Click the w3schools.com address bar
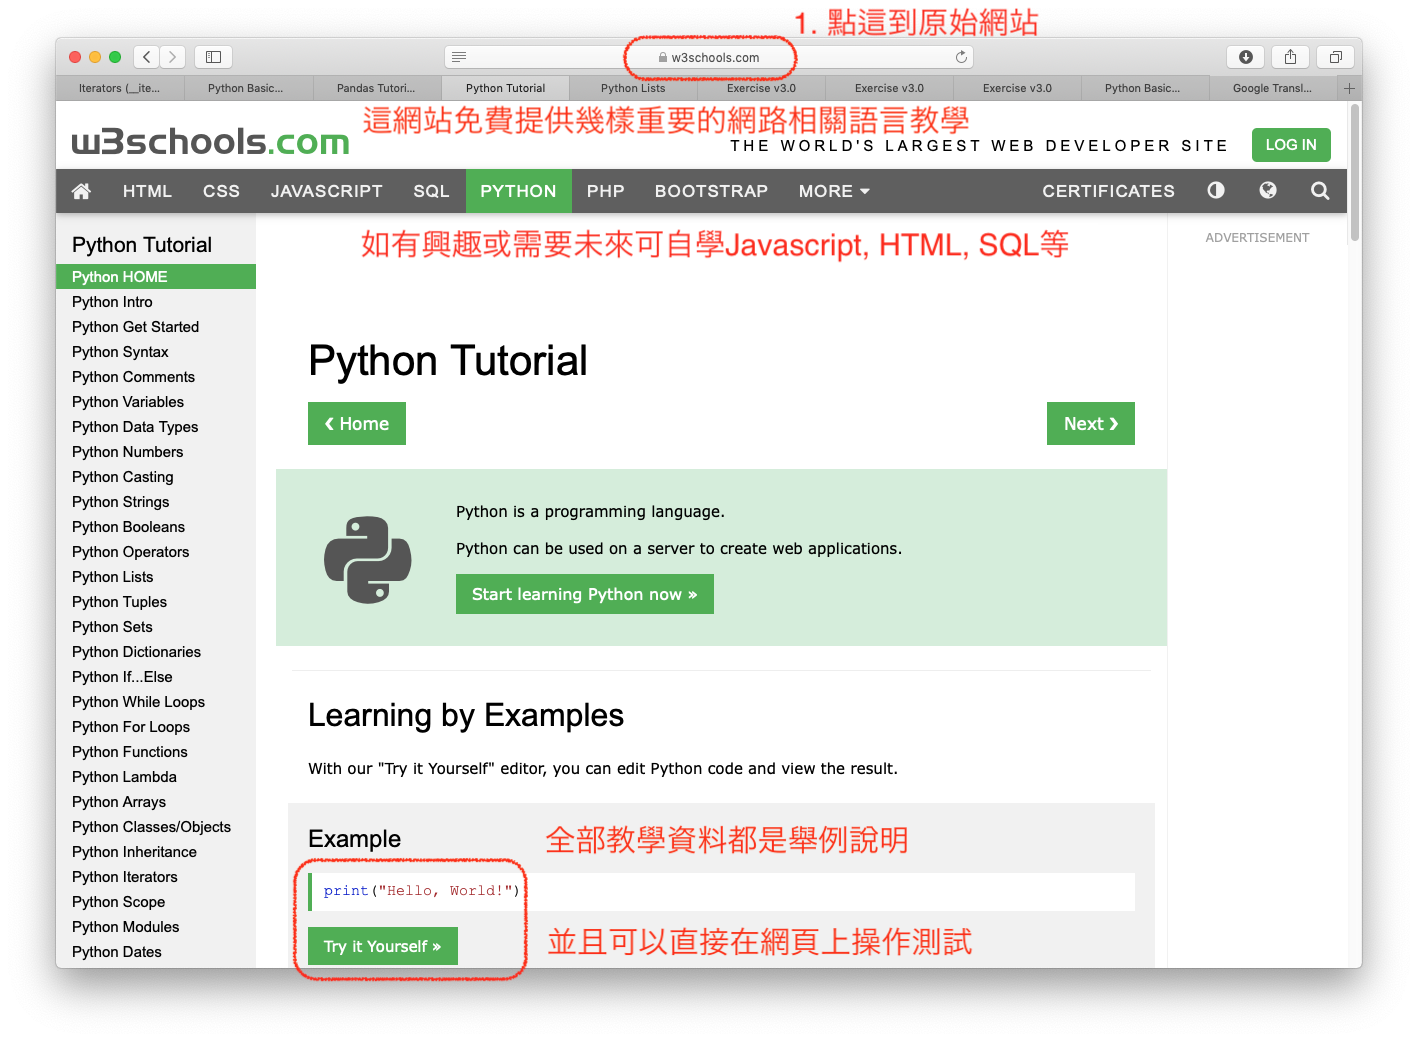This screenshot has width=1418, height=1042. 710,57
